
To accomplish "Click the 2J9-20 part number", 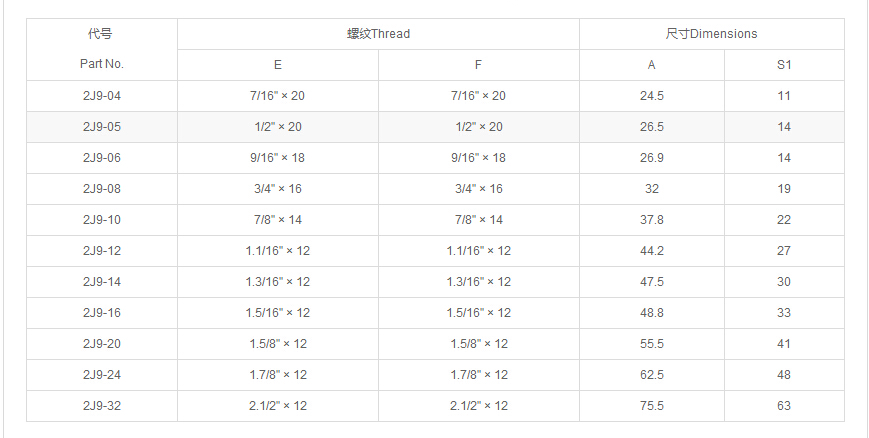I will [101, 344].
